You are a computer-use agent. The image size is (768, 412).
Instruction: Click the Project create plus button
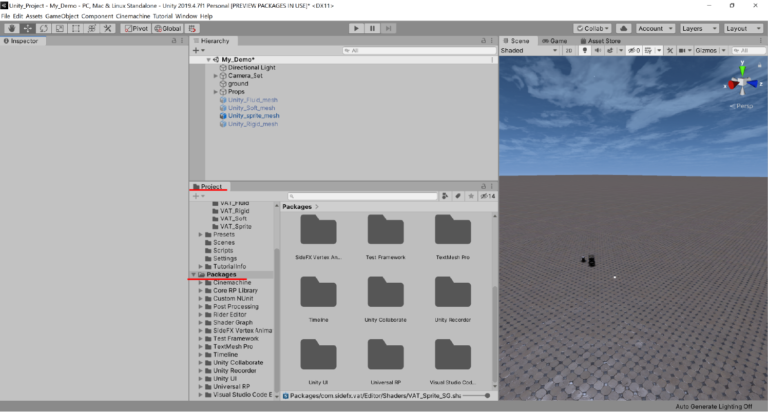[198, 196]
